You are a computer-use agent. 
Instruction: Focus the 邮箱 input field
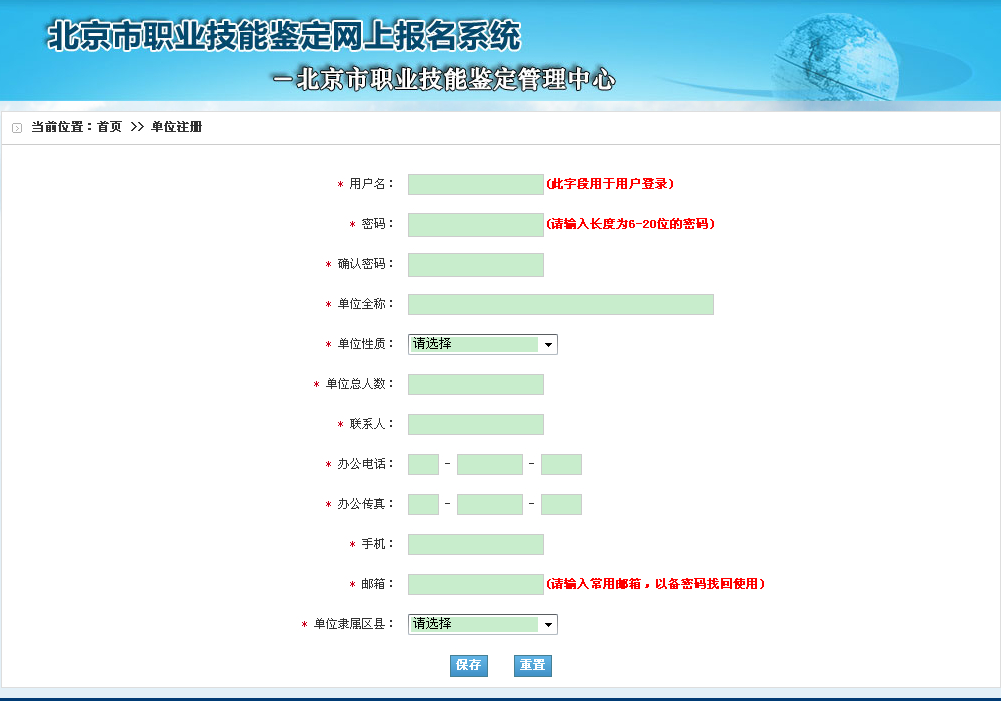pyautogui.click(x=476, y=584)
